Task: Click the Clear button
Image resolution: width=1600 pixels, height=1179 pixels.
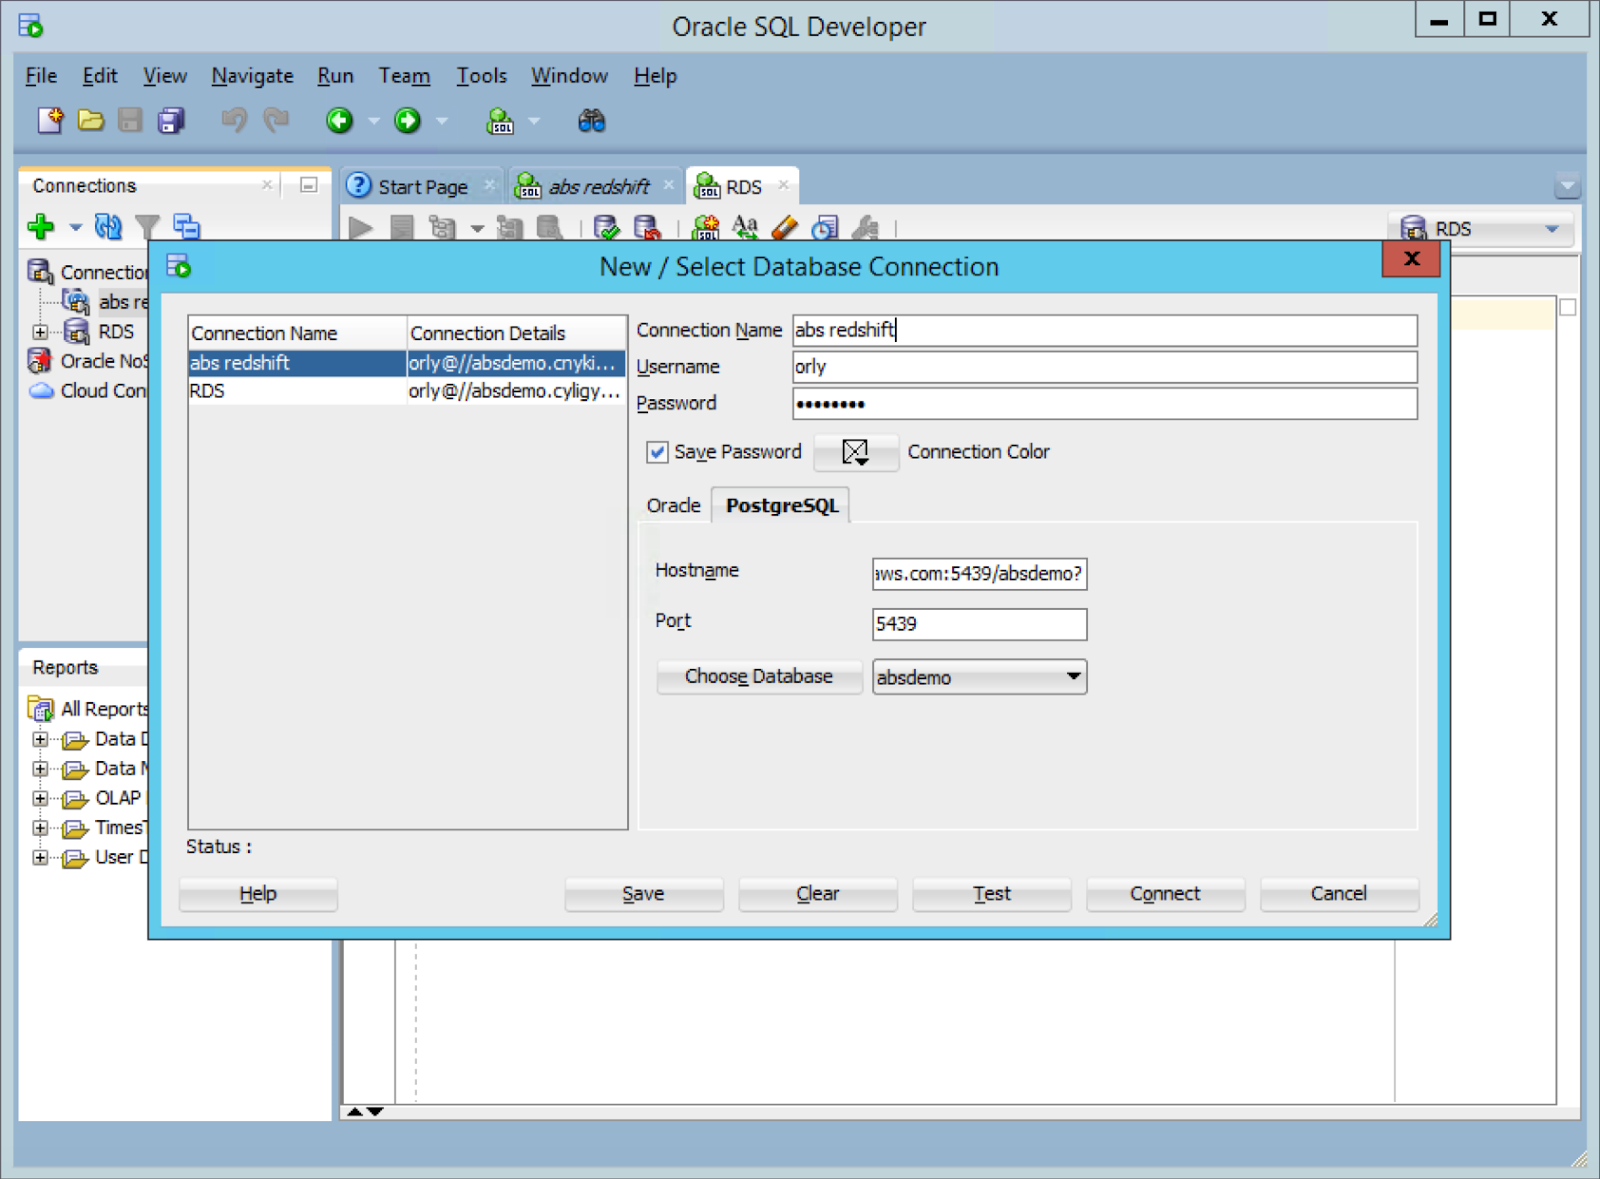Action: point(818,894)
